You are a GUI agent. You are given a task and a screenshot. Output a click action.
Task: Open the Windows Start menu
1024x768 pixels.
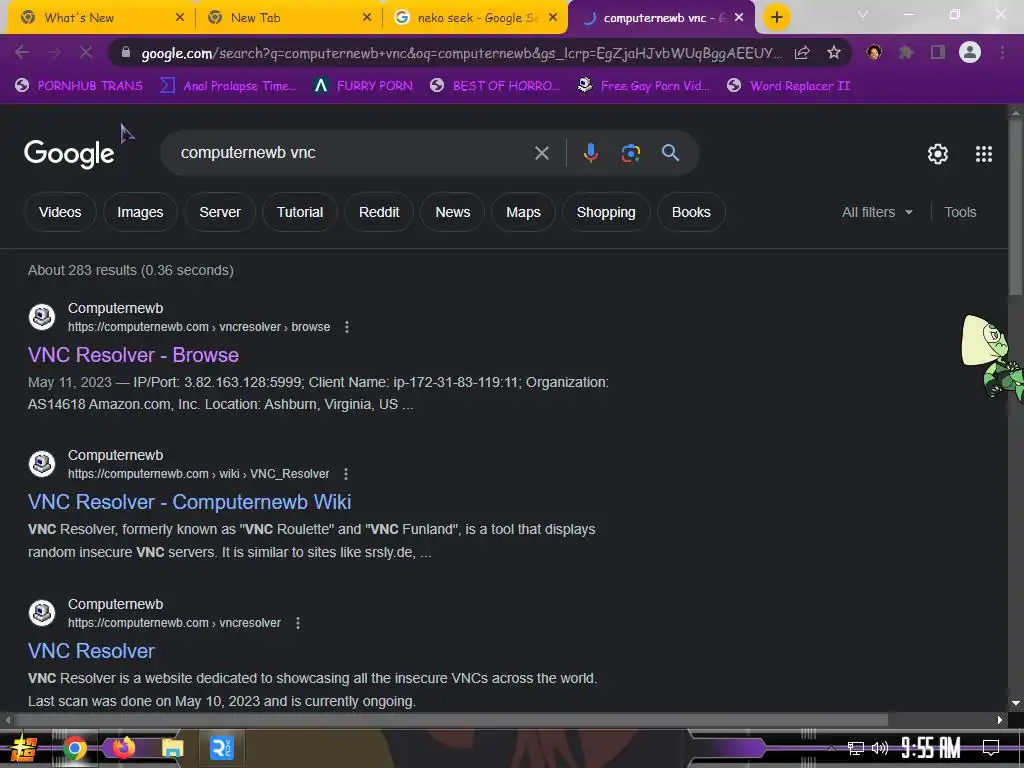pyautogui.click(x=24, y=748)
